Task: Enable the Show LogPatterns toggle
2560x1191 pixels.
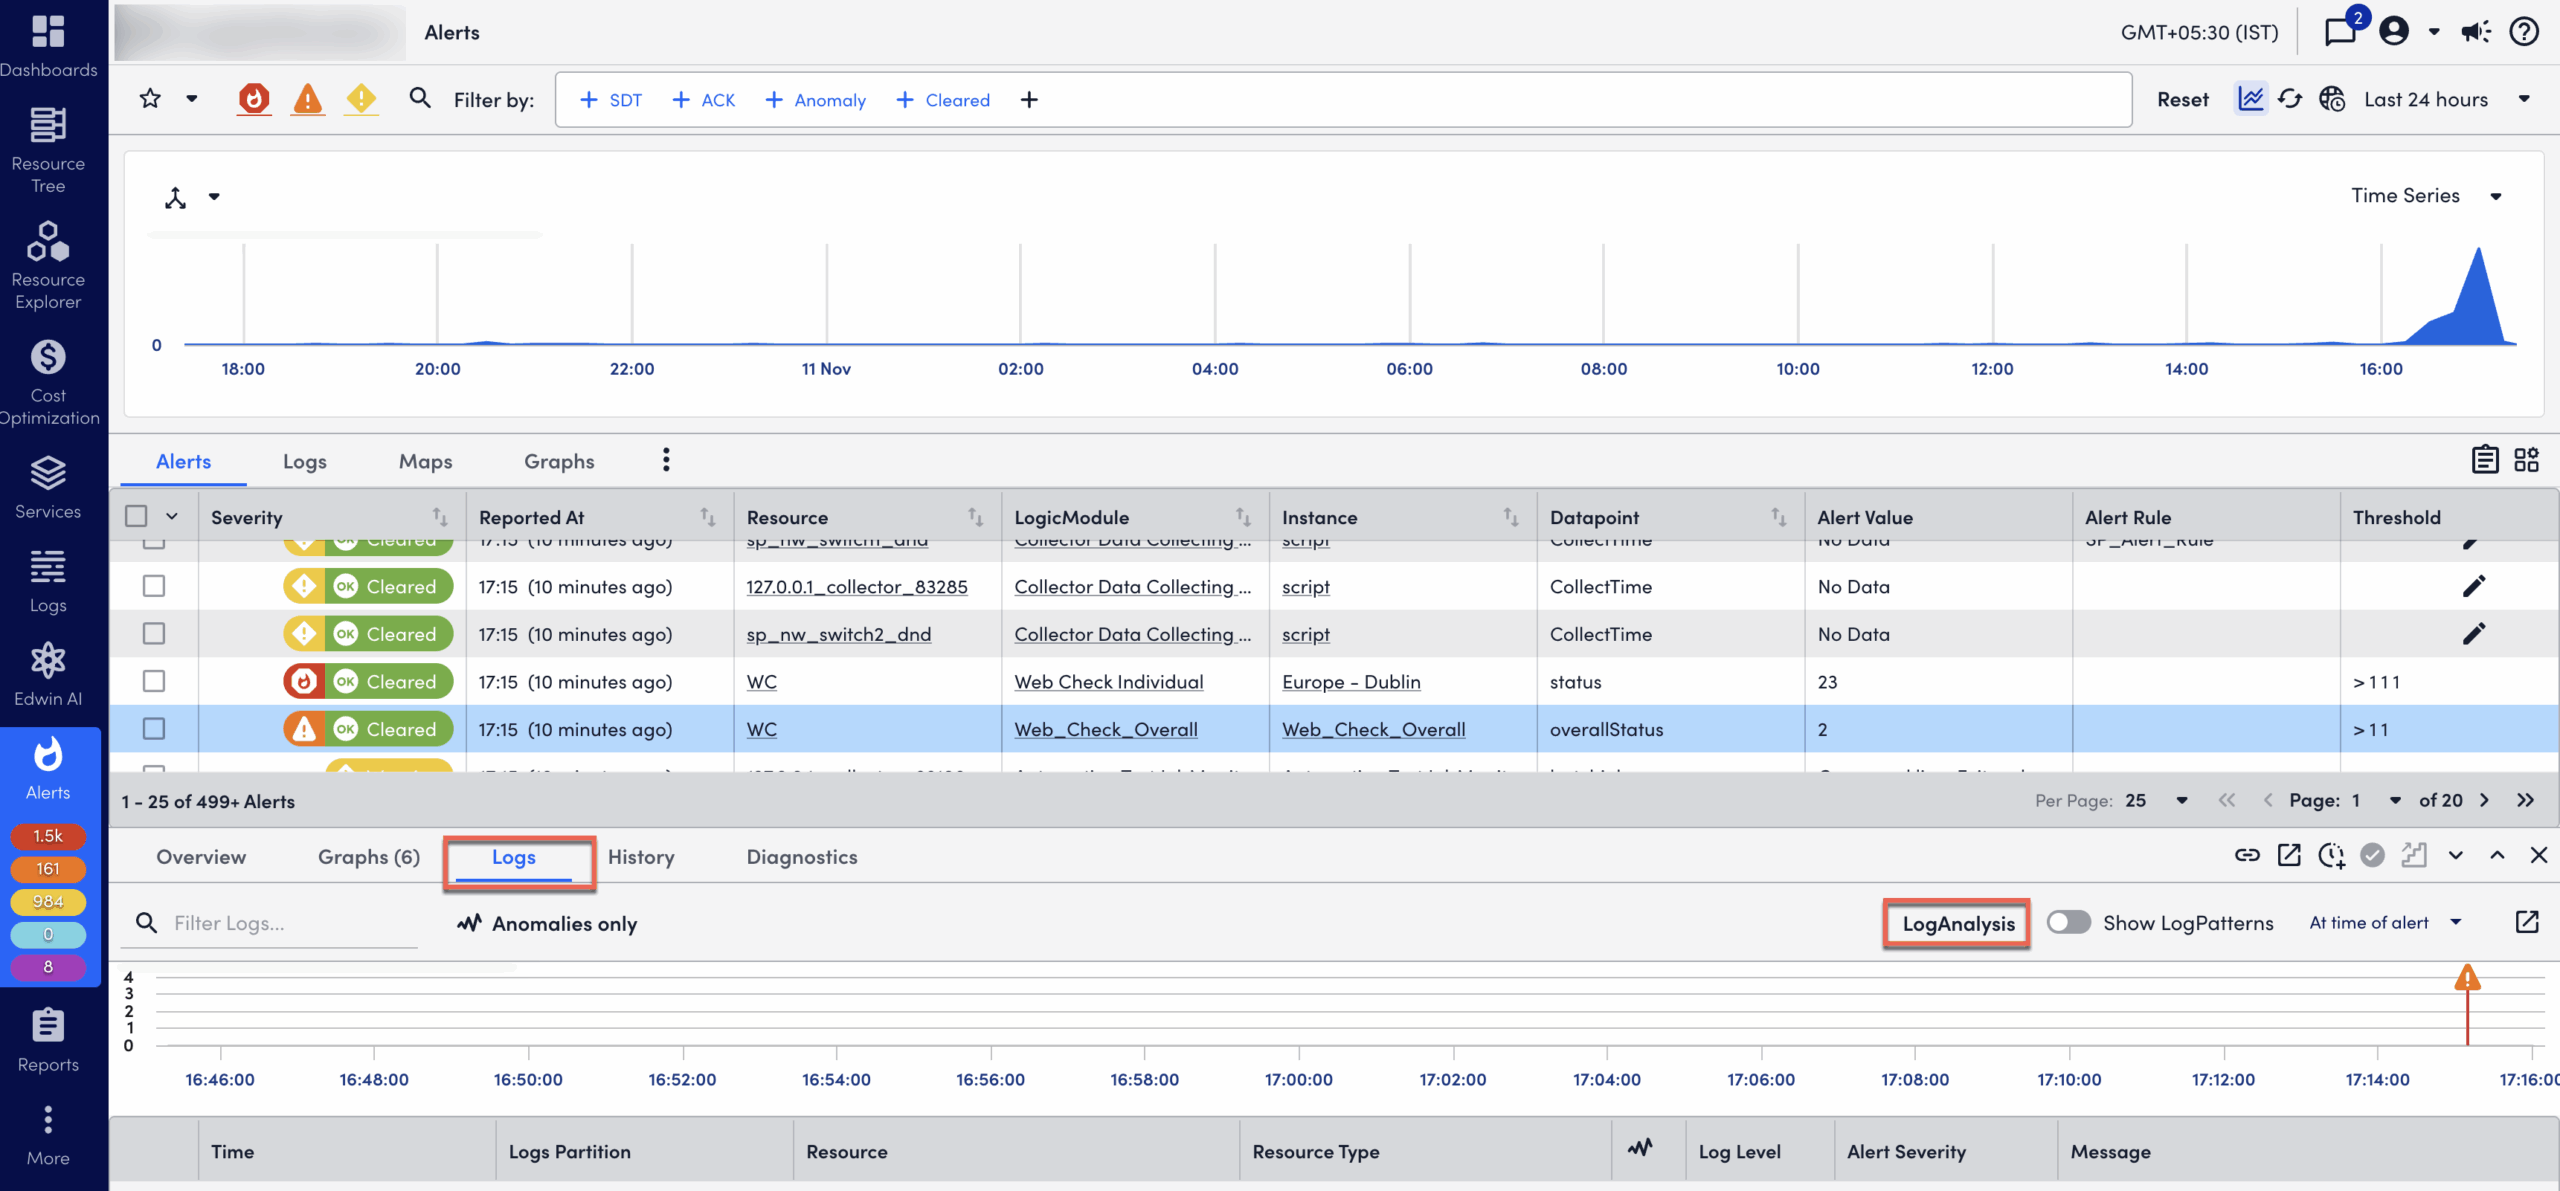Action: [2068, 922]
